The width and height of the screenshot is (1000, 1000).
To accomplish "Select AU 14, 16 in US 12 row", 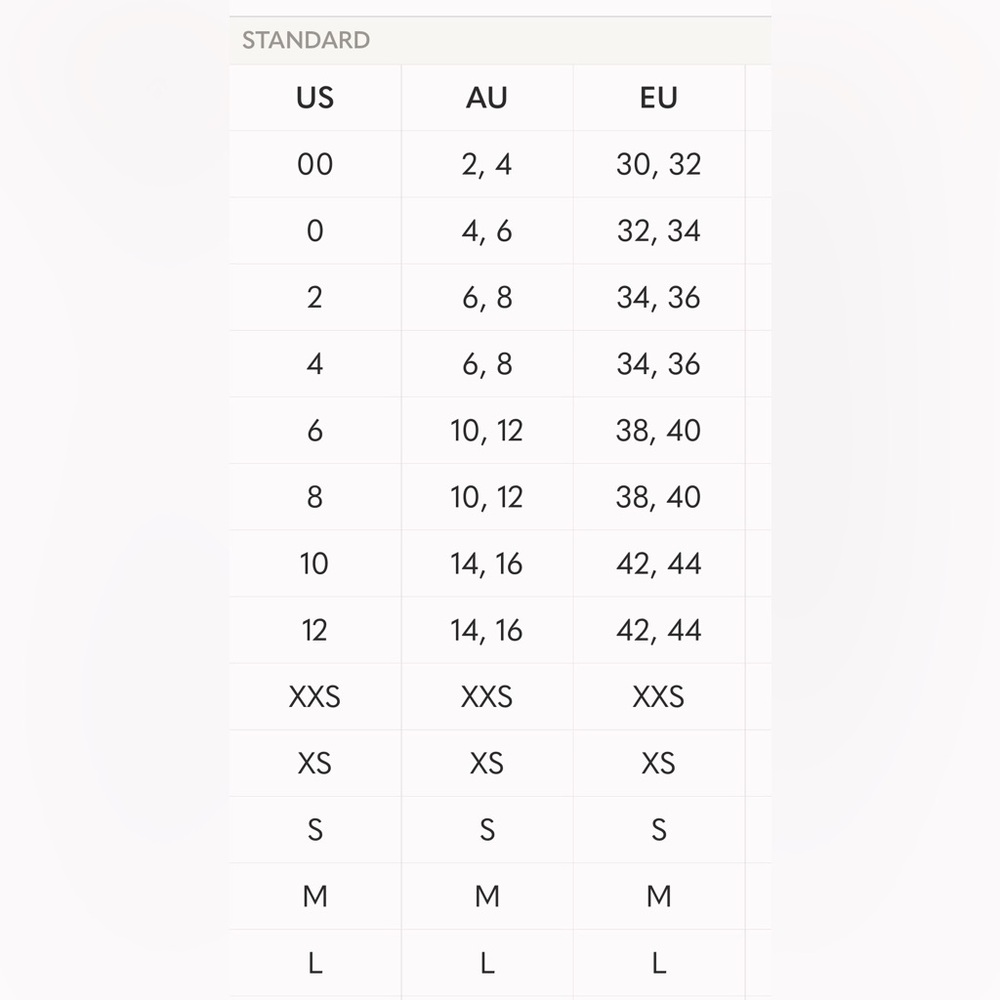I will pyautogui.click(x=487, y=630).
